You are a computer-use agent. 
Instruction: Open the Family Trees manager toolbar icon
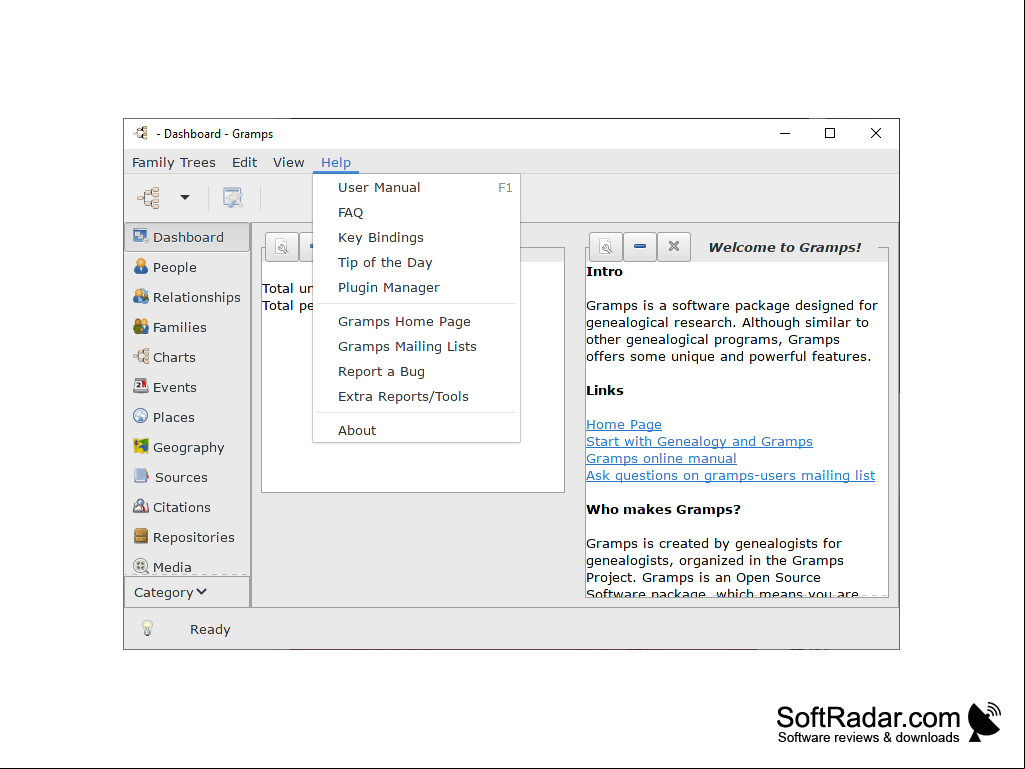[x=148, y=197]
